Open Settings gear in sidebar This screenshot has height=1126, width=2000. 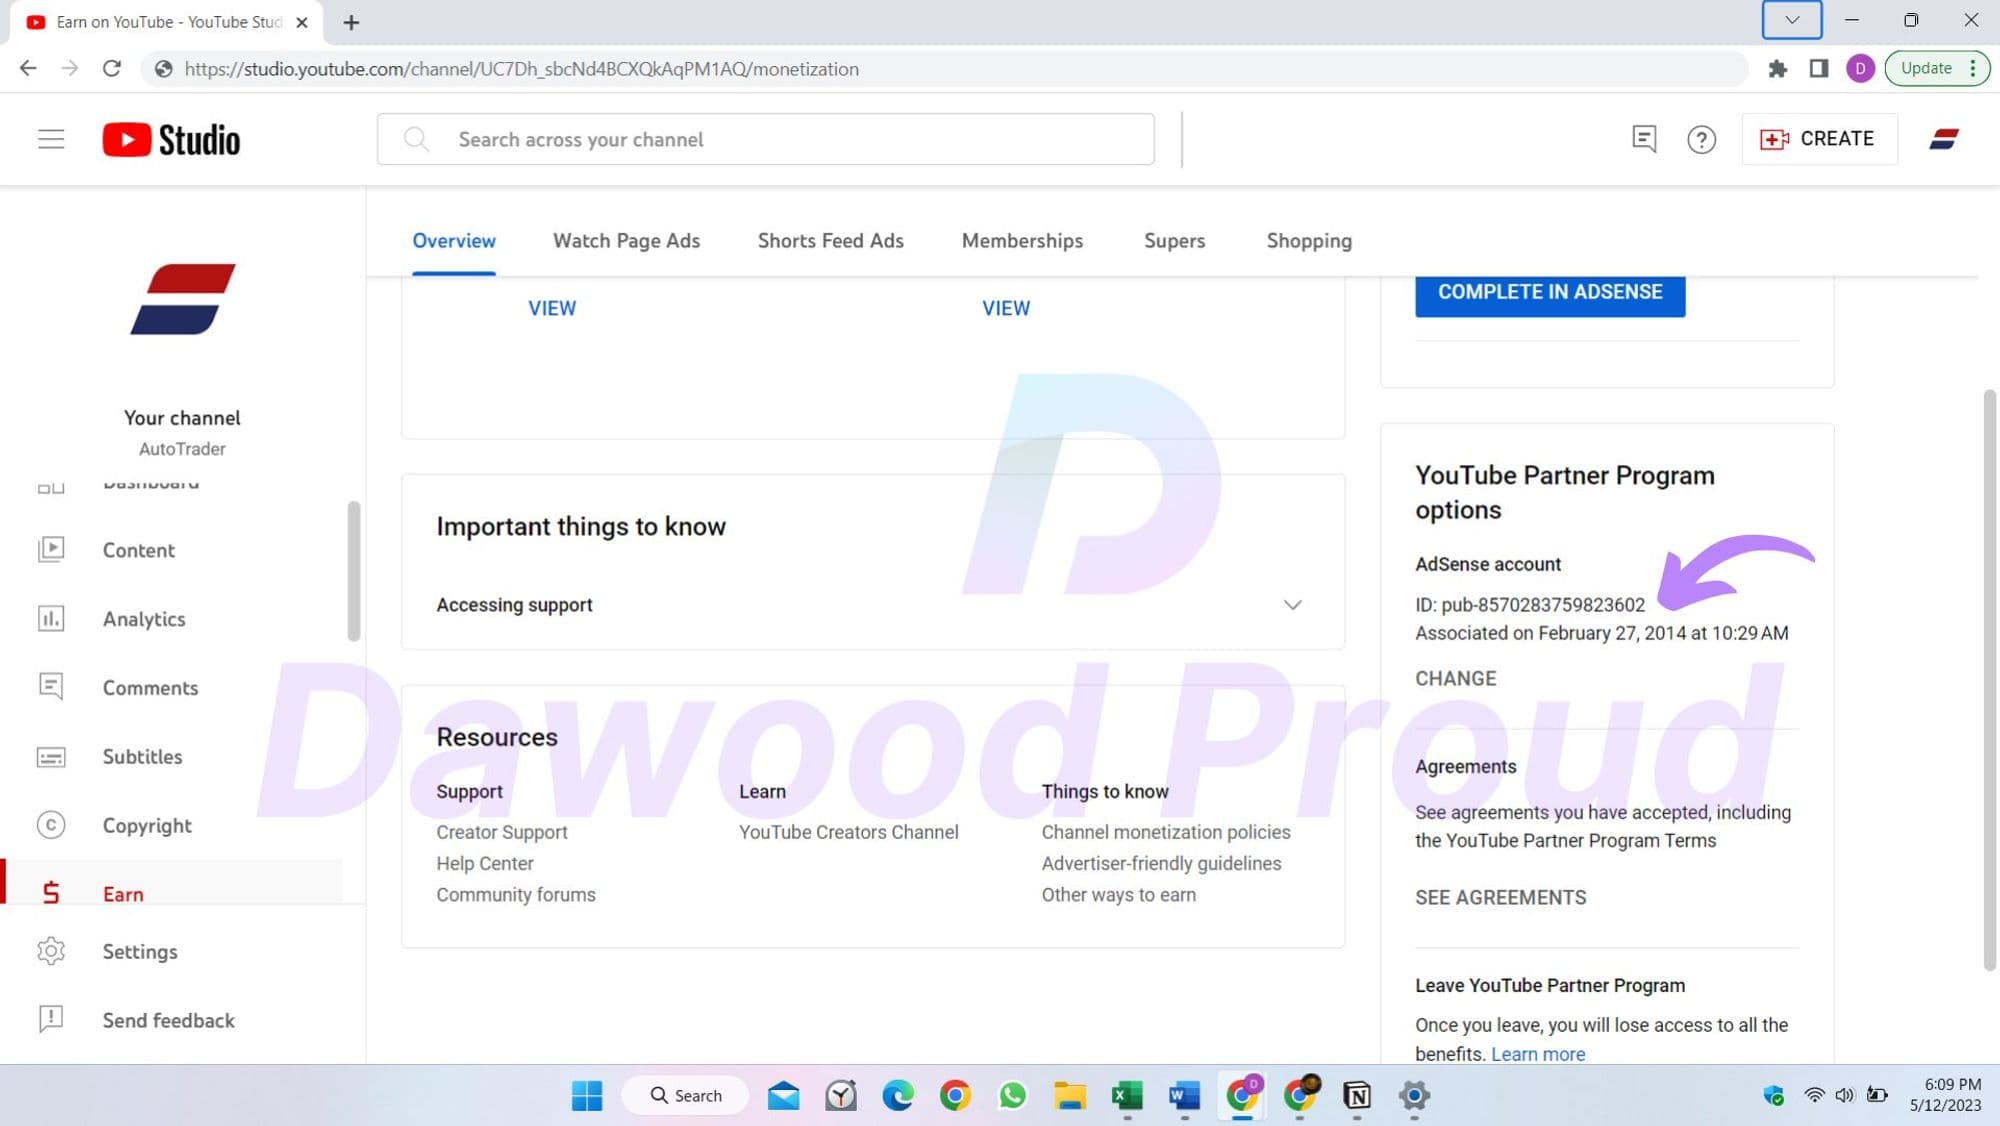pos(51,951)
